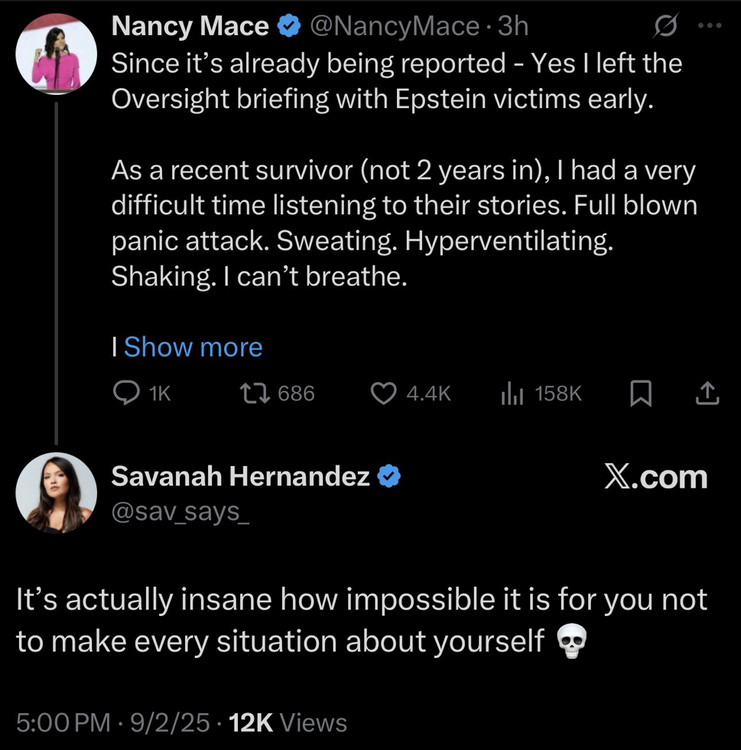741x750 pixels.
Task: Expand tweet with Show more
Action: point(193,347)
